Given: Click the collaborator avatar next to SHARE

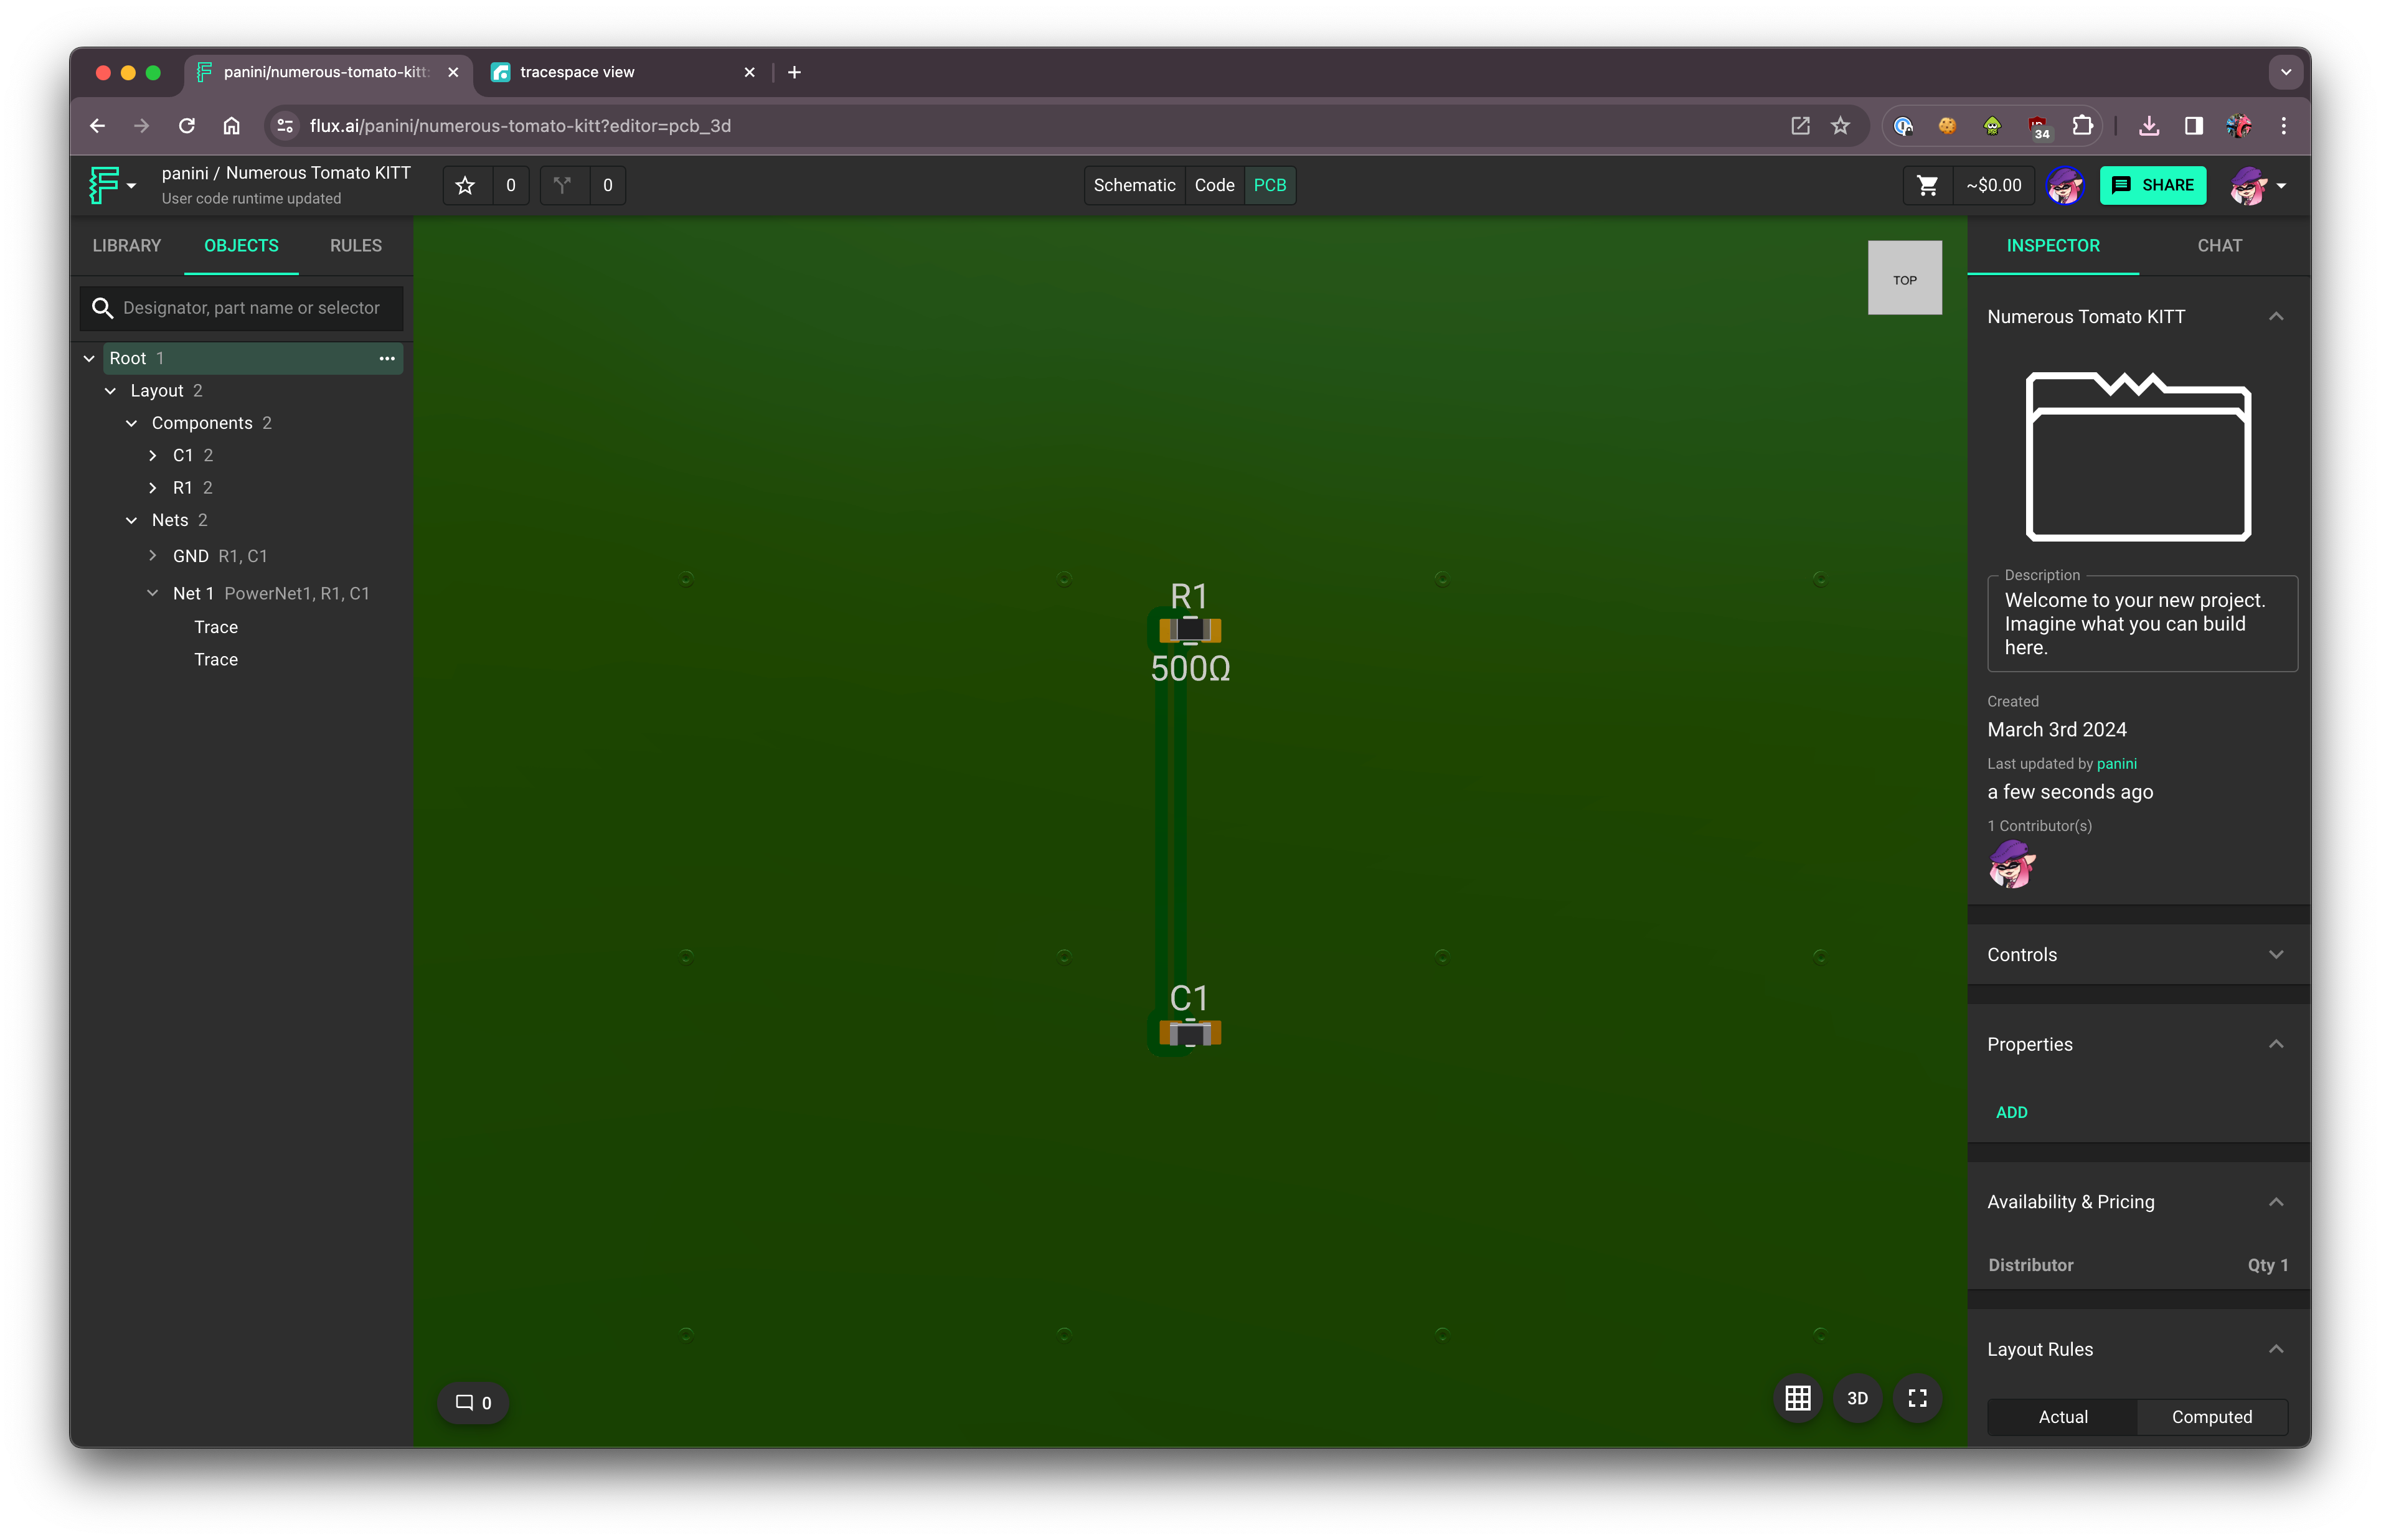Looking at the screenshot, I should pyautogui.click(x=2065, y=185).
